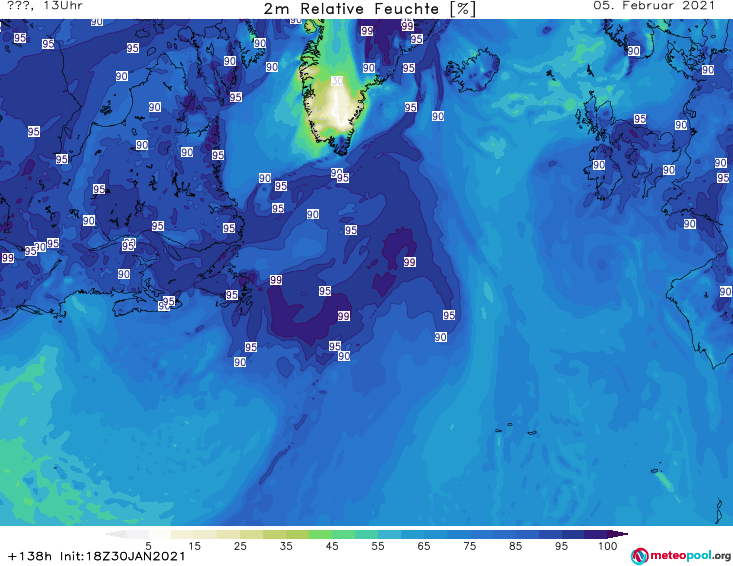The width and height of the screenshot is (733, 566).
Task: Click the legend value 65
Action: pos(424,546)
